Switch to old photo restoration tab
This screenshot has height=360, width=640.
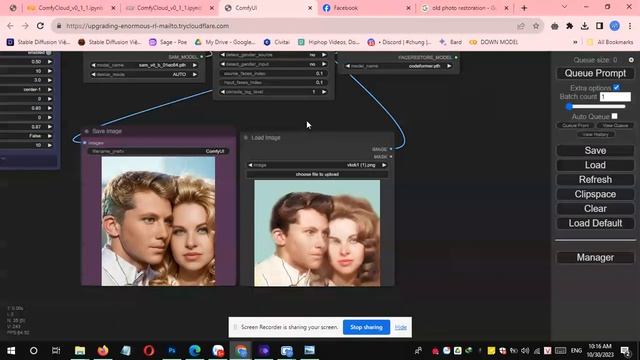(464, 8)
